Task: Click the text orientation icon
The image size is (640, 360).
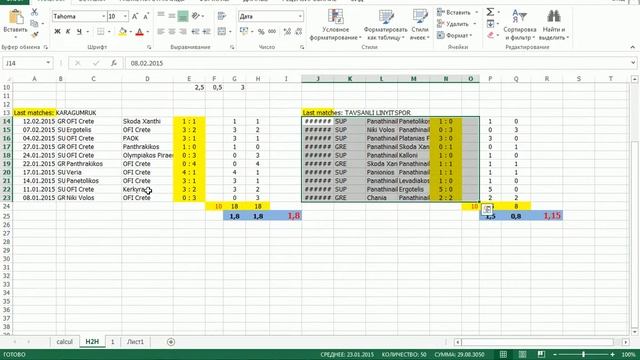Action: (196, 16)
